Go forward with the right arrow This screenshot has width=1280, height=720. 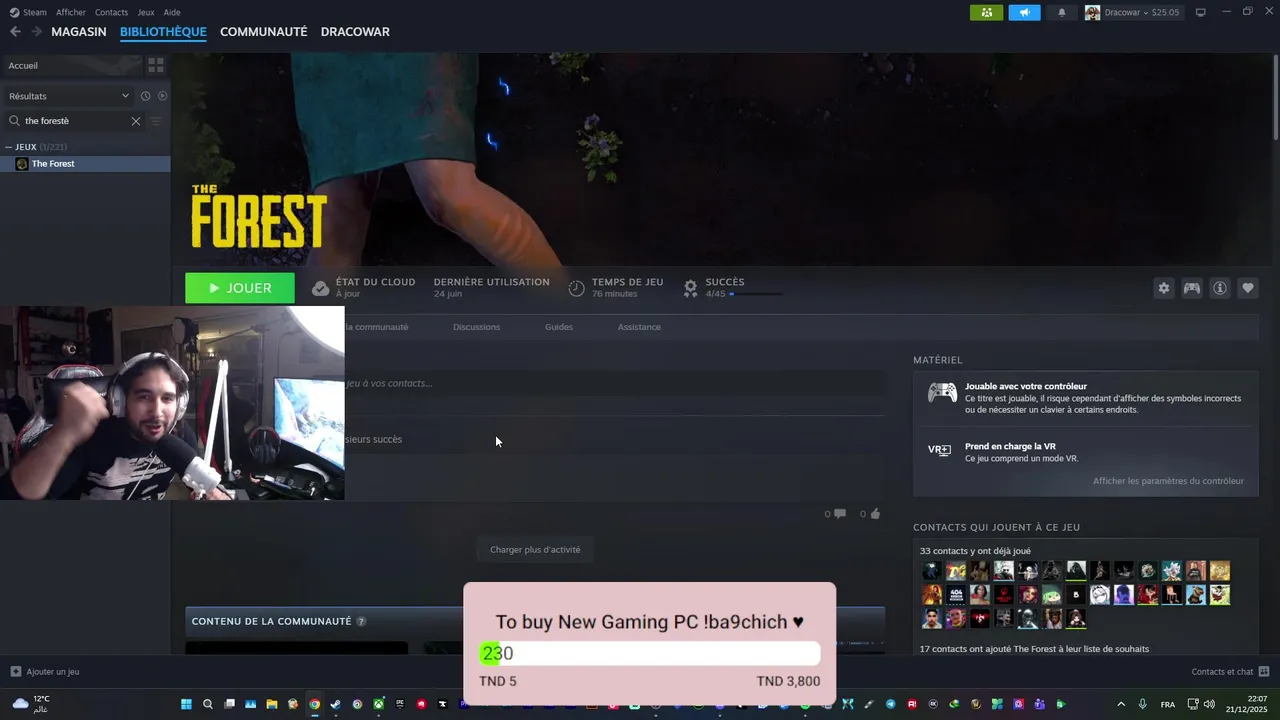(37, 32)
